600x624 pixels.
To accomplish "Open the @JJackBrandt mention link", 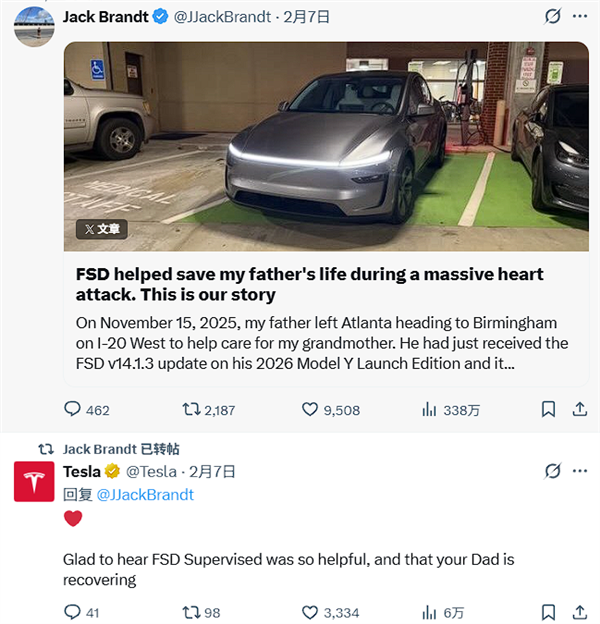I will click(144, 494).
